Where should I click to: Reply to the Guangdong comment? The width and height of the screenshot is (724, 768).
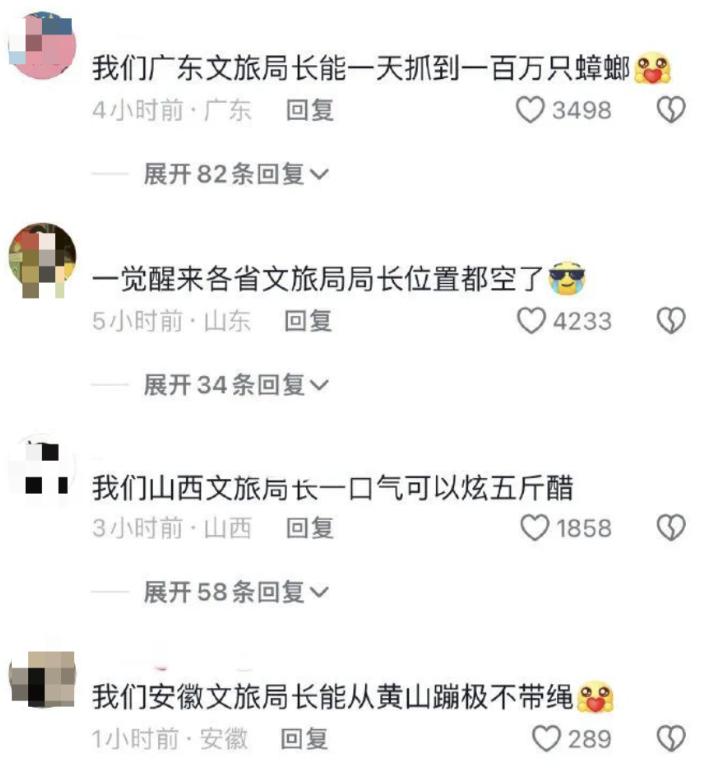[310, 110]
